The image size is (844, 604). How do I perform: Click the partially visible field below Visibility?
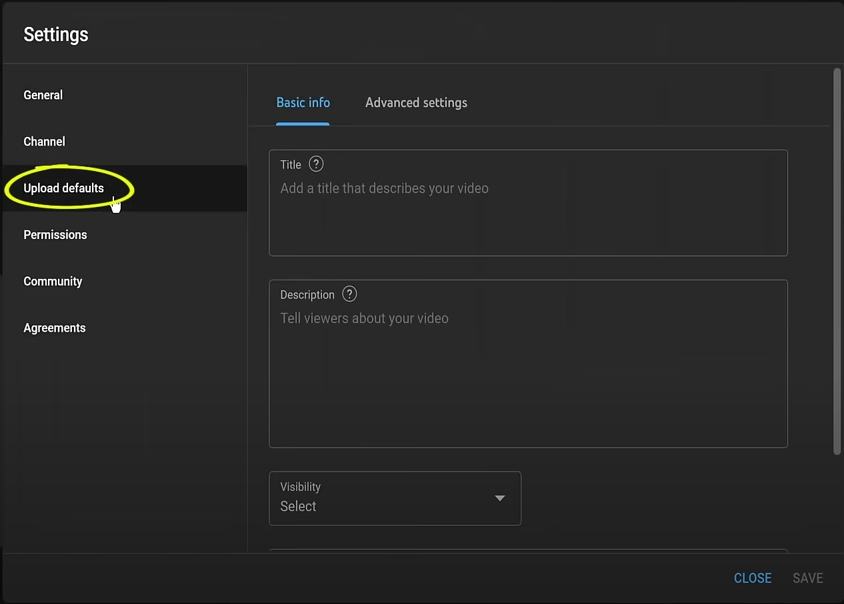(528, 550)
